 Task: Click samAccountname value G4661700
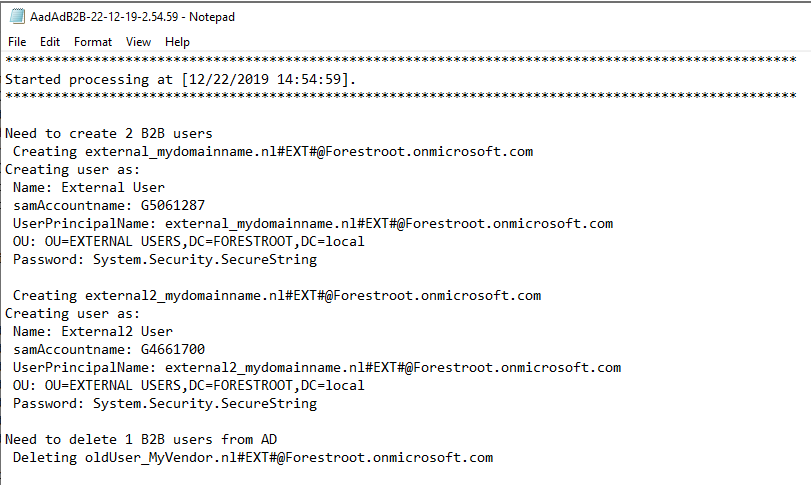[x=173, y=350]
